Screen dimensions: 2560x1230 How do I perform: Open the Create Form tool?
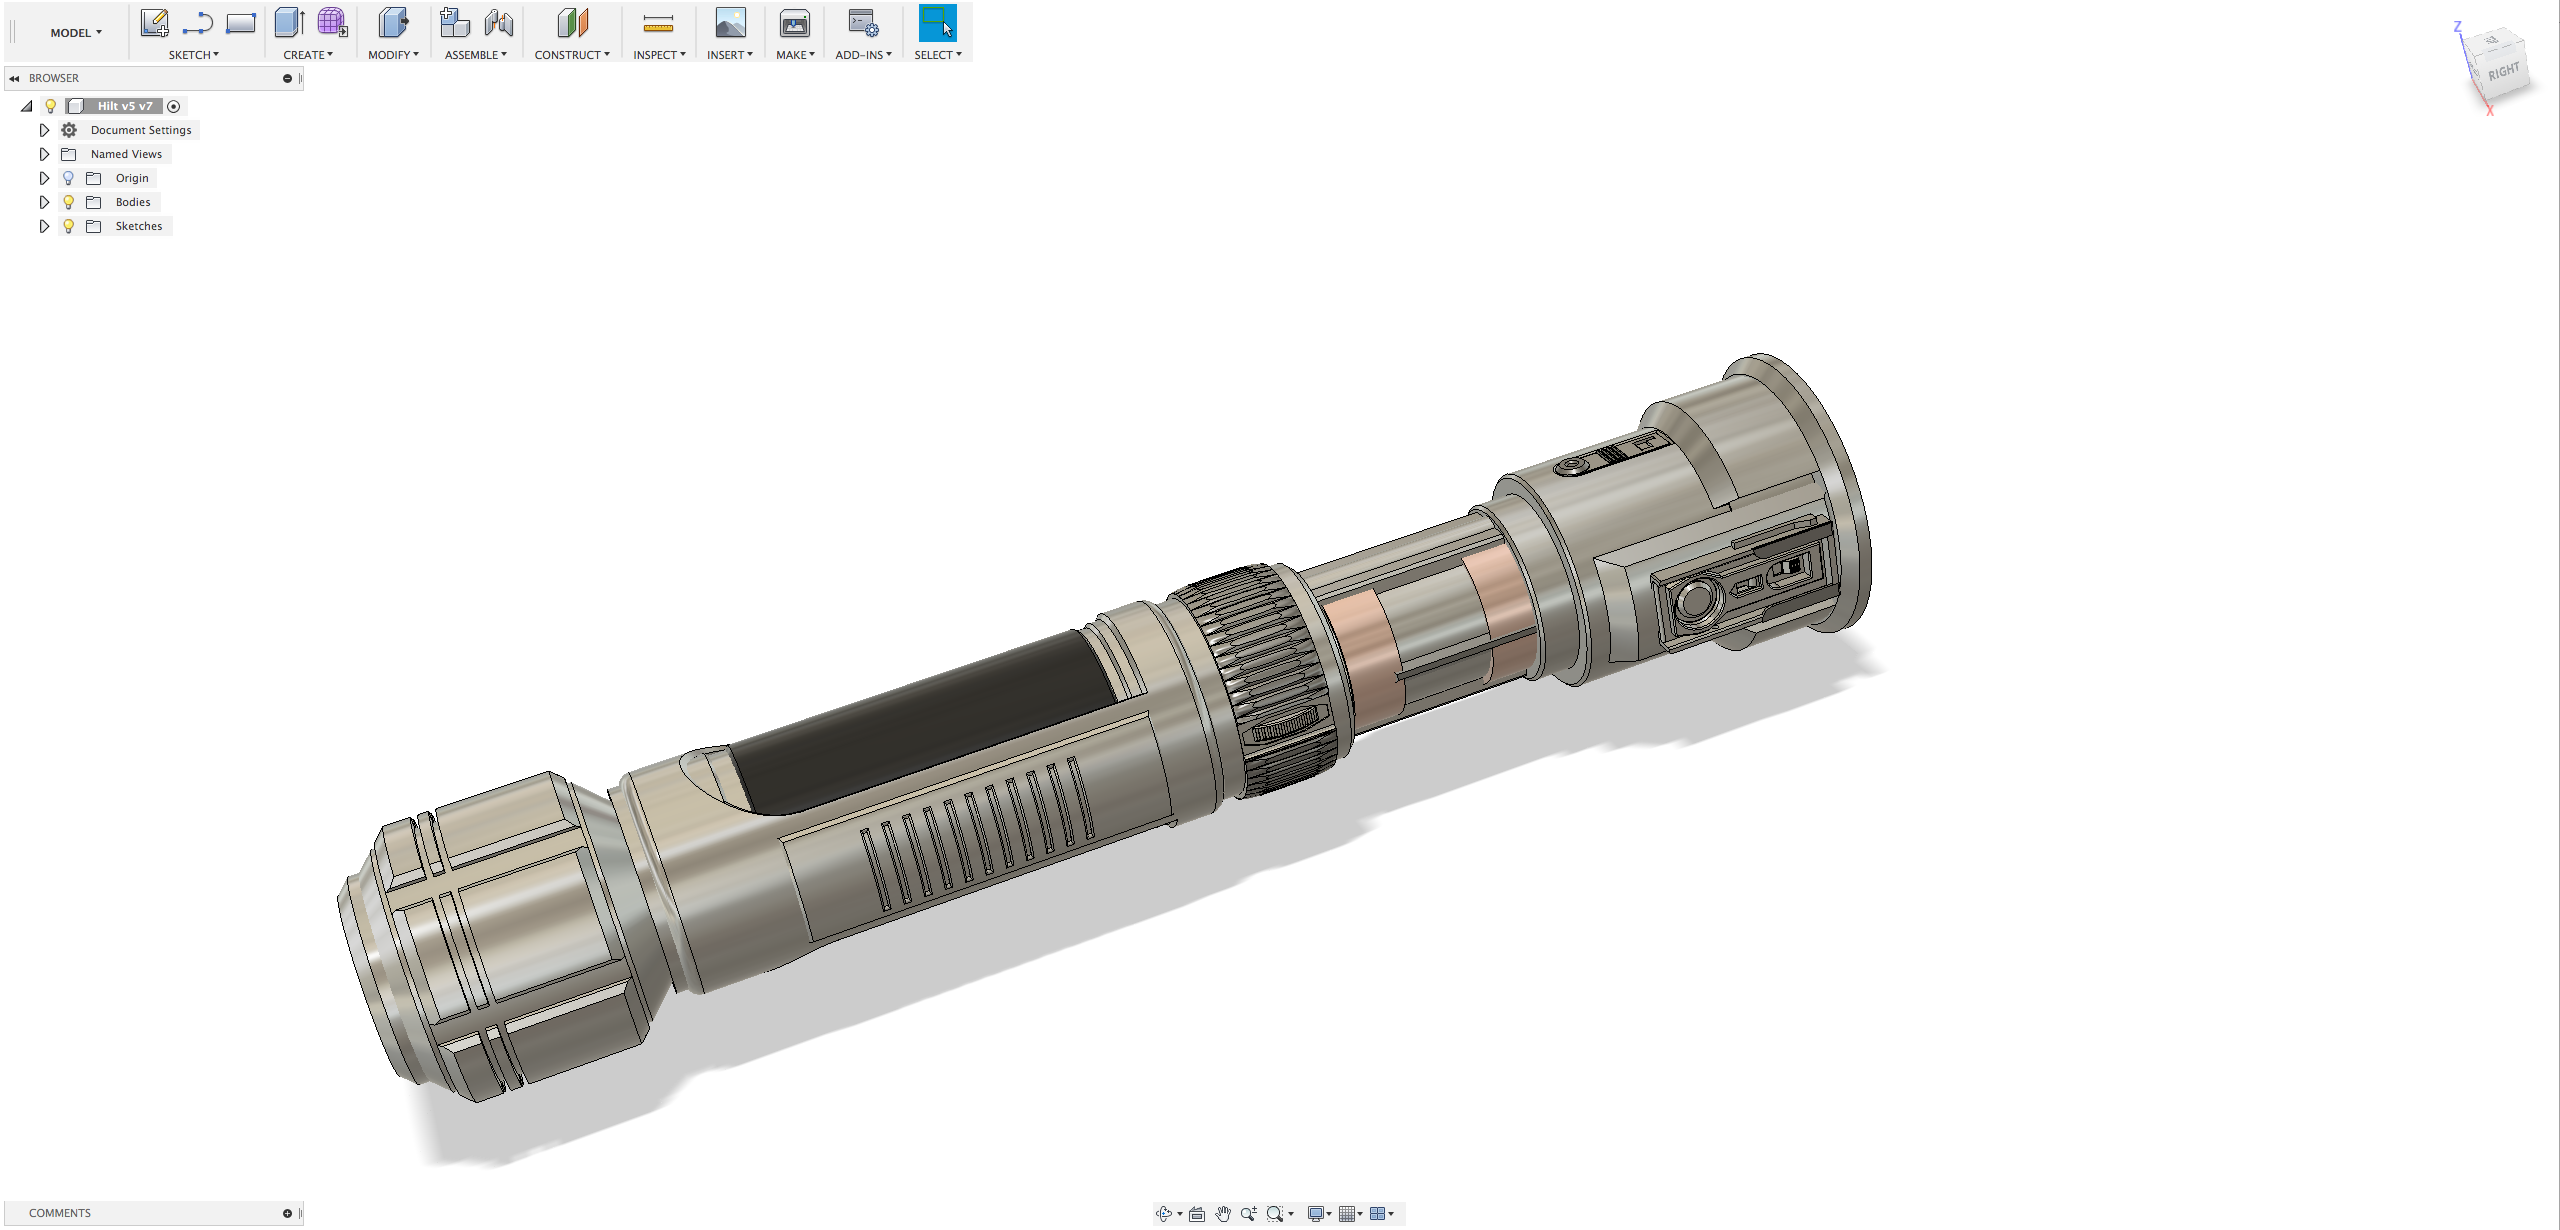click(332, 23)
